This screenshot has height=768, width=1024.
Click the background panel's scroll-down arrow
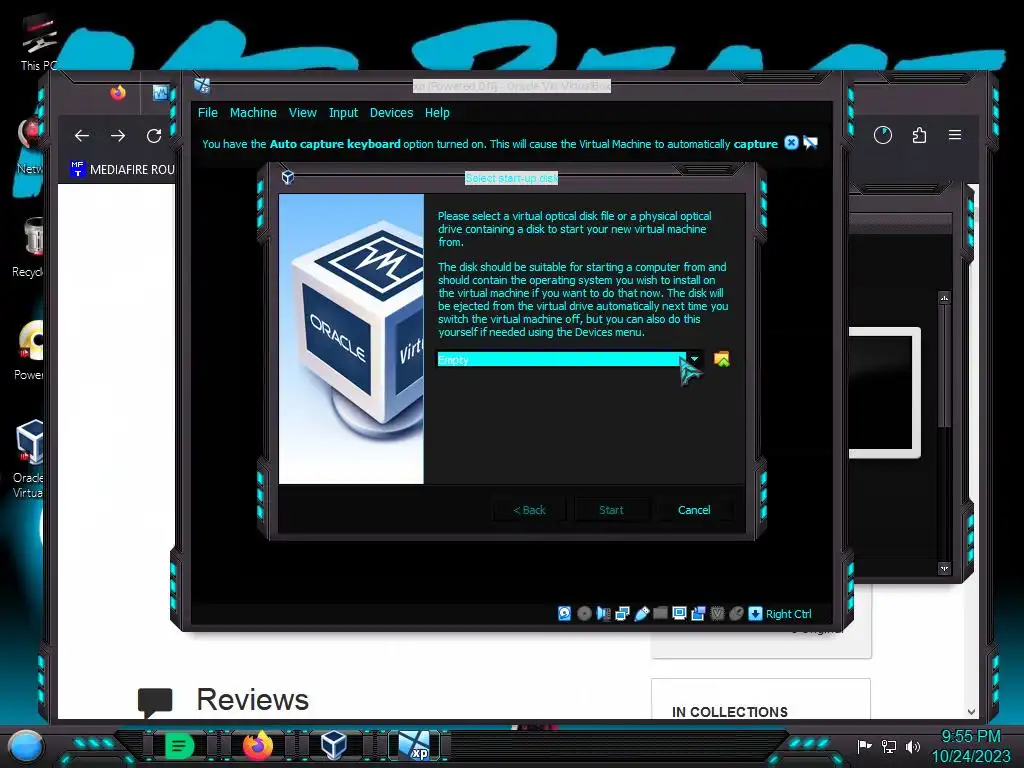click(x=944, y=569)
